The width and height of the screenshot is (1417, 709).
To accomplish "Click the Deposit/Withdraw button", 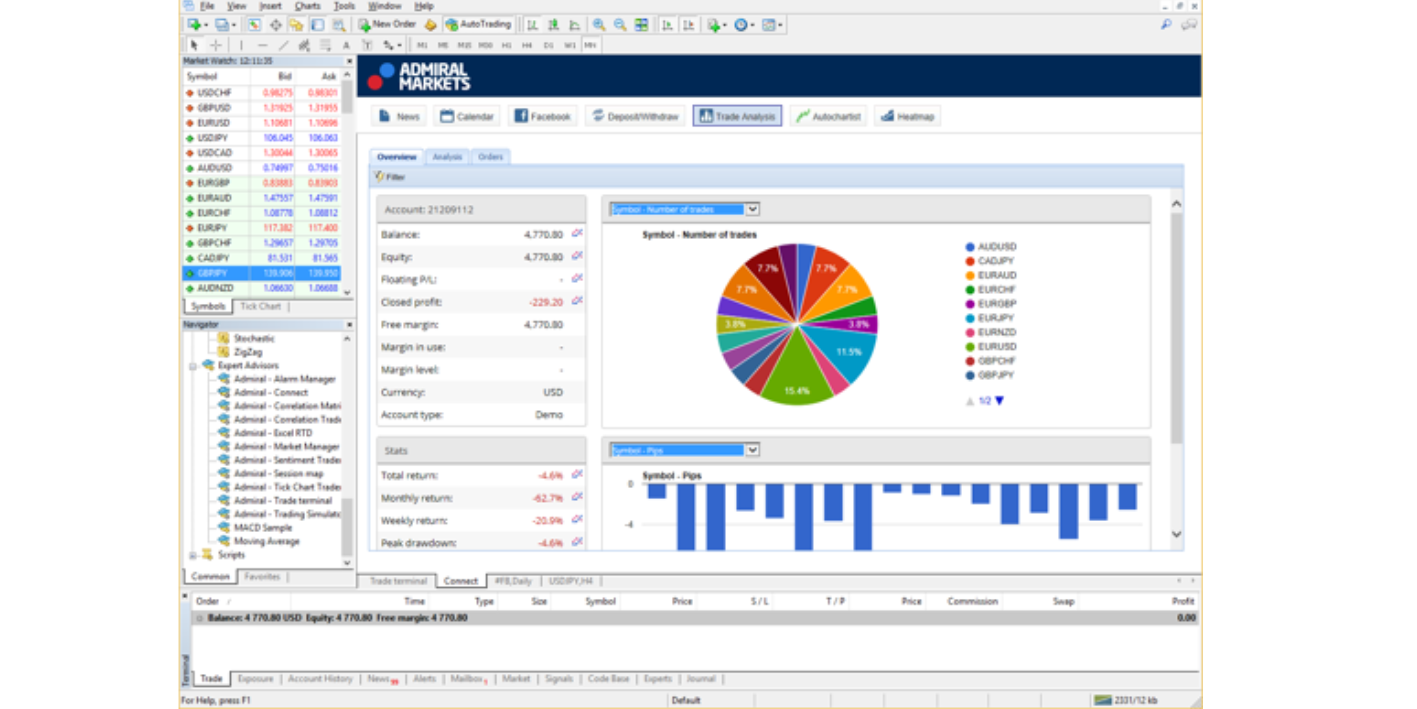I will [634, 116].
